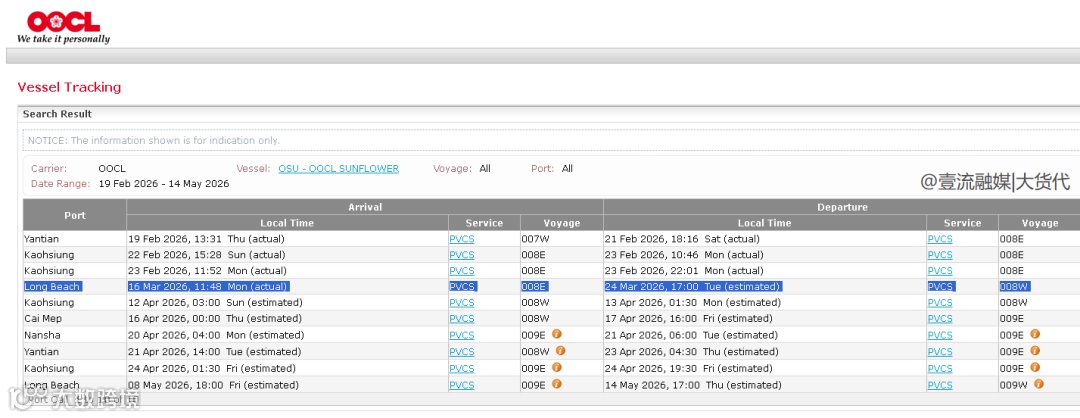The height and width of the screenshot is (418, 1080).
Task: Click arrival time 12 Apr 2026, 03:00 Sun (estimated)
Action: [215, 302]
